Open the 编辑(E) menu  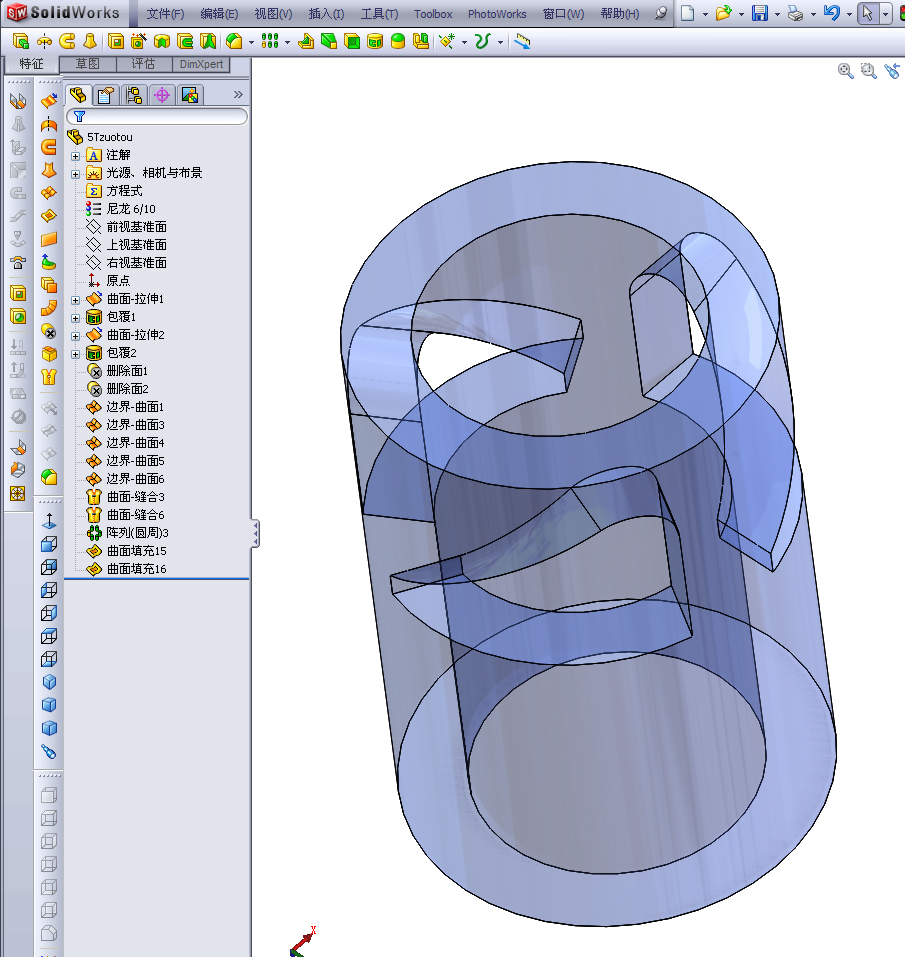pos(219,13)
